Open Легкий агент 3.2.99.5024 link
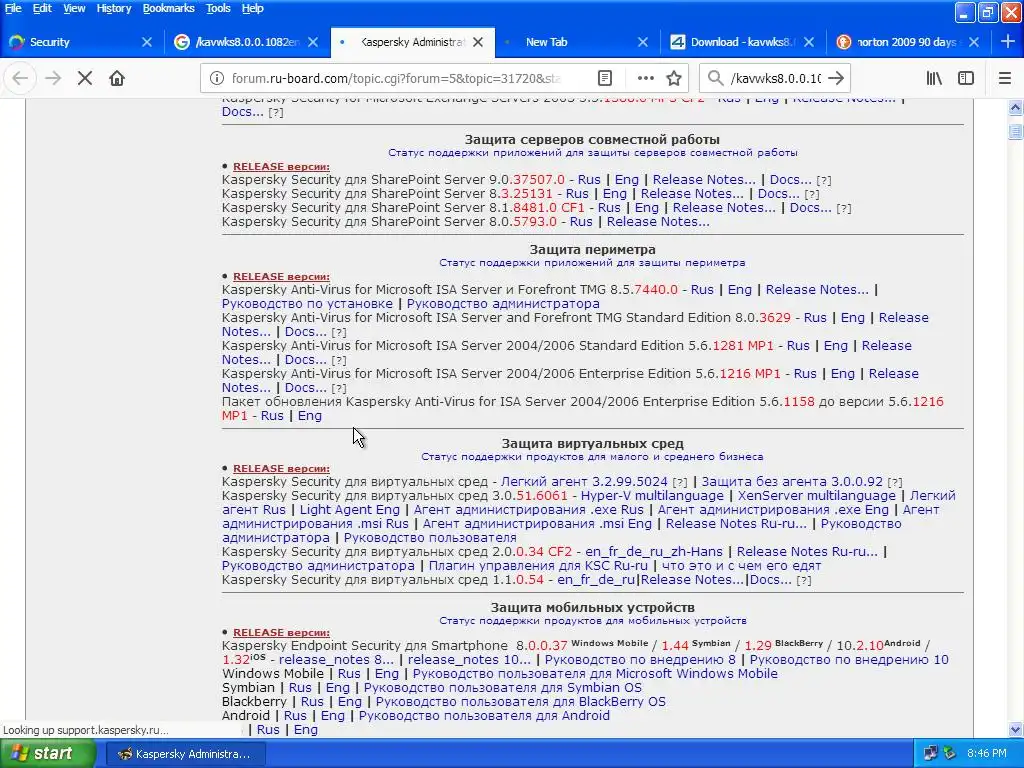Viewport: 1024px width, 768px height. (x=584, y=482)
